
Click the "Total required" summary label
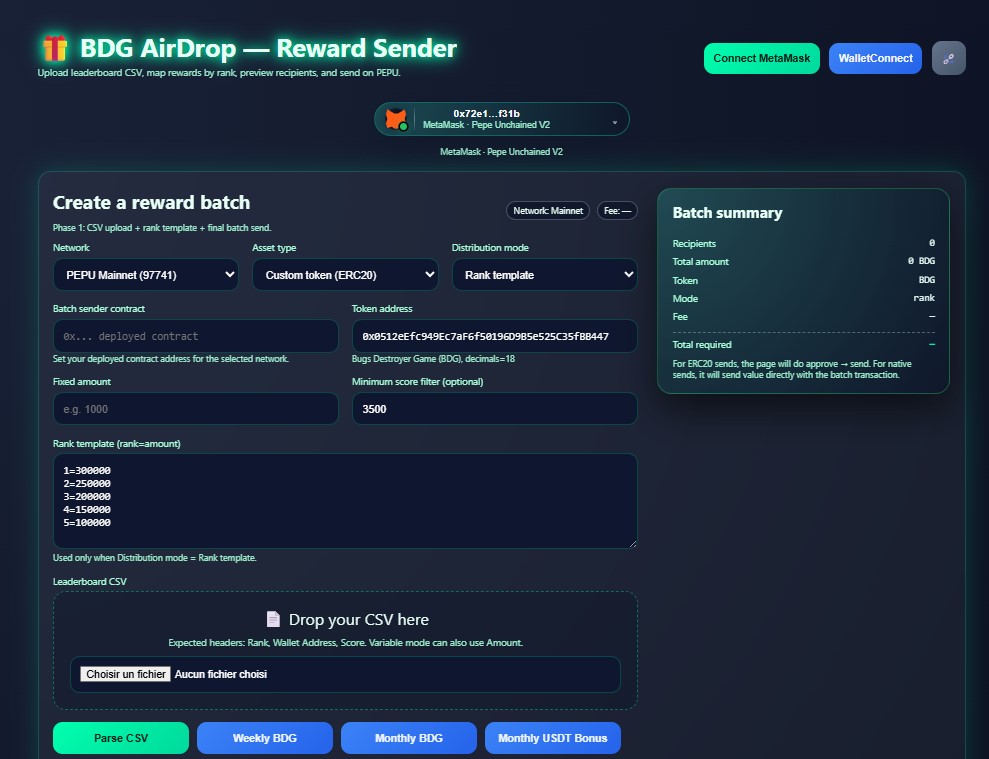pos(702,344)
